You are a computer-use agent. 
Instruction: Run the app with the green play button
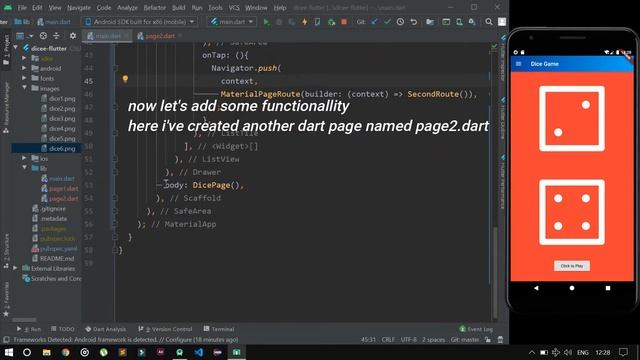pyautogui.click(x=266, y=22)
